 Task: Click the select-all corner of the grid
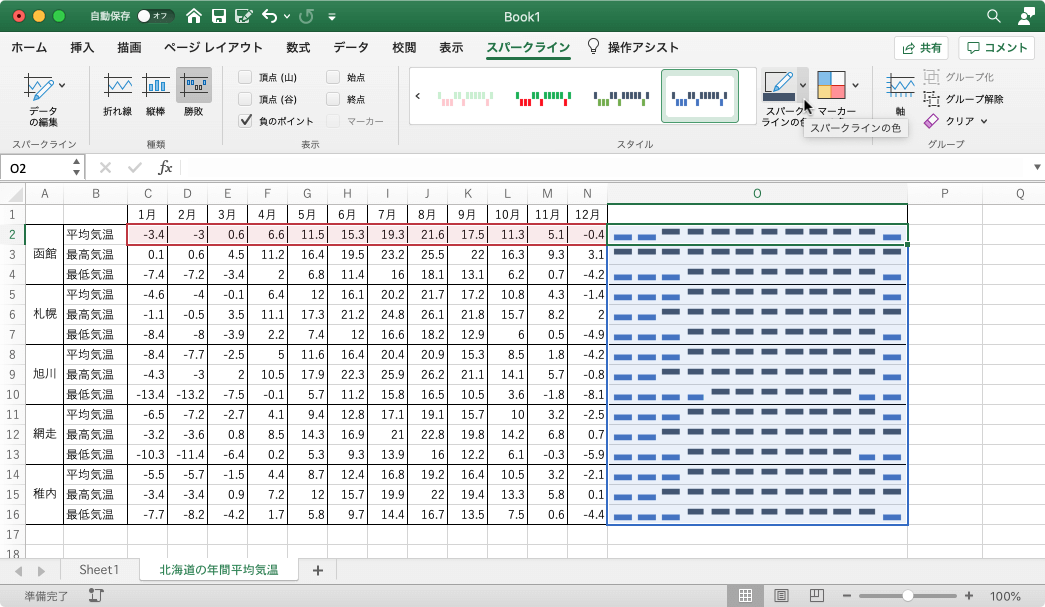[13, 194]
